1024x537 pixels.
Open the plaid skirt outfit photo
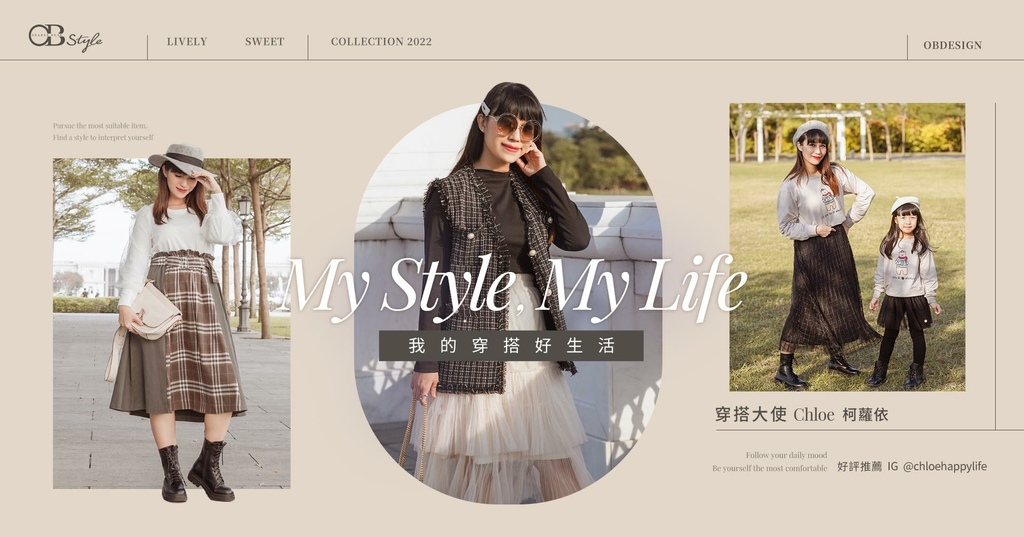click(172, 323)
